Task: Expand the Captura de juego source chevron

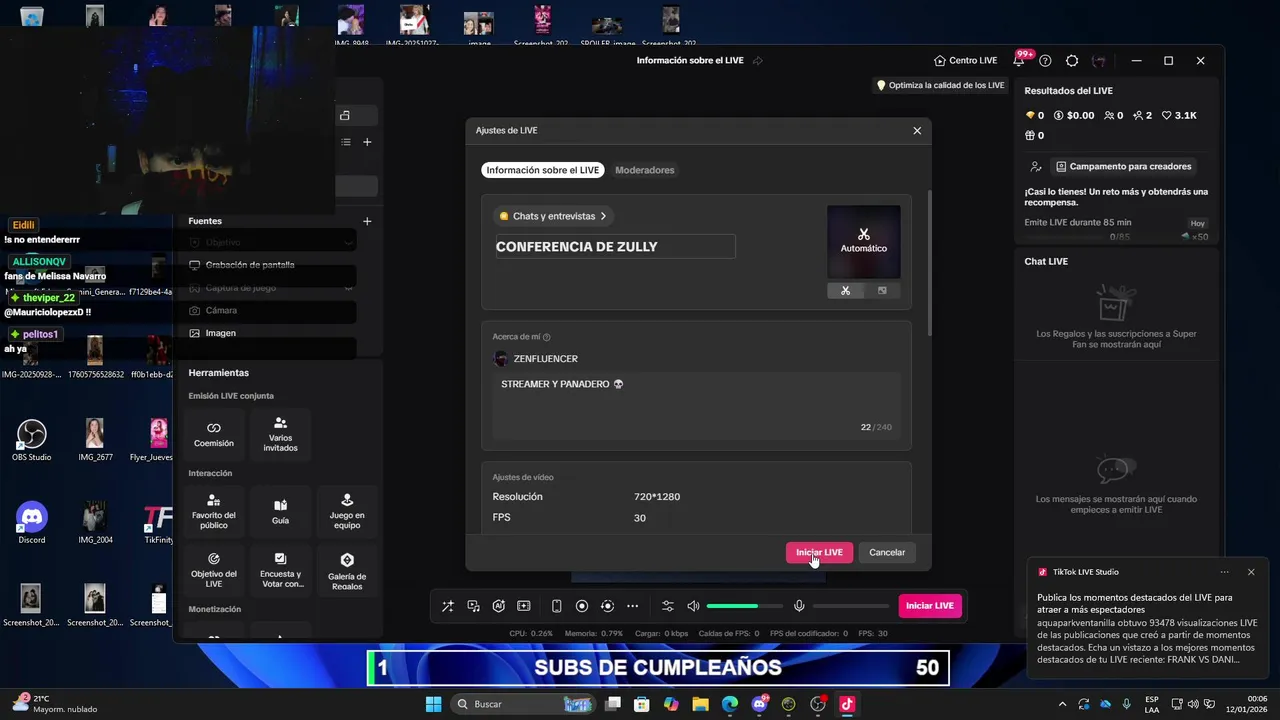Action: [x=348, y=288]
